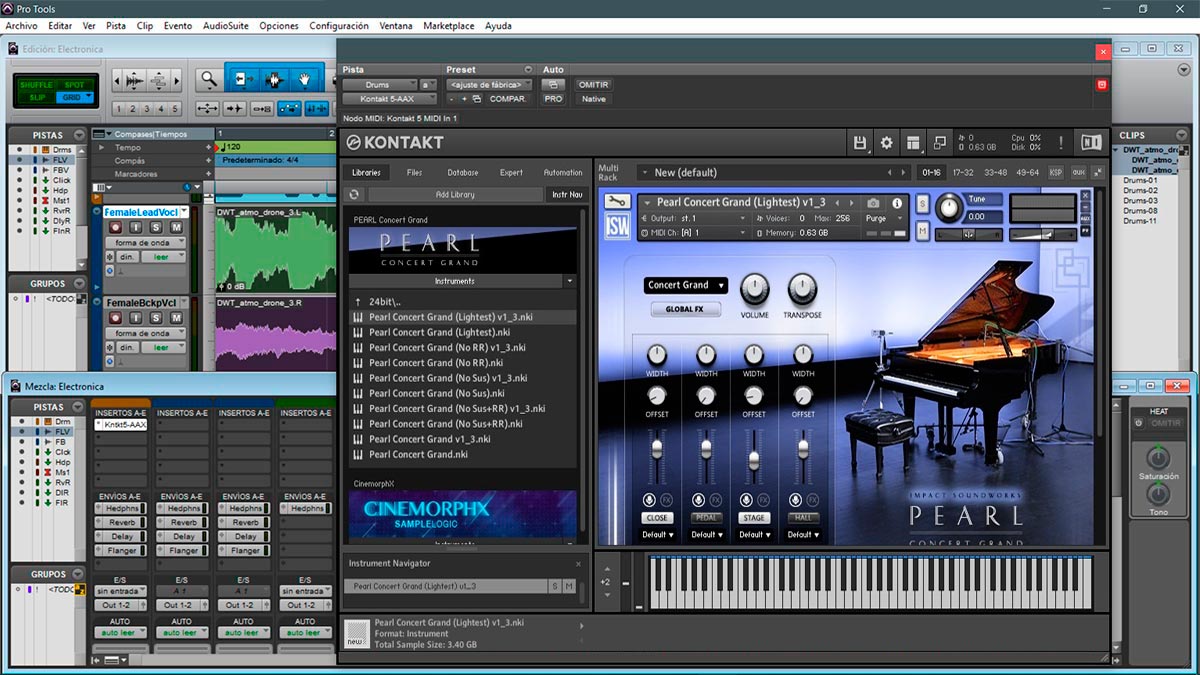
Task: Click the CLOSE channel volume fader
Action: 657,449
